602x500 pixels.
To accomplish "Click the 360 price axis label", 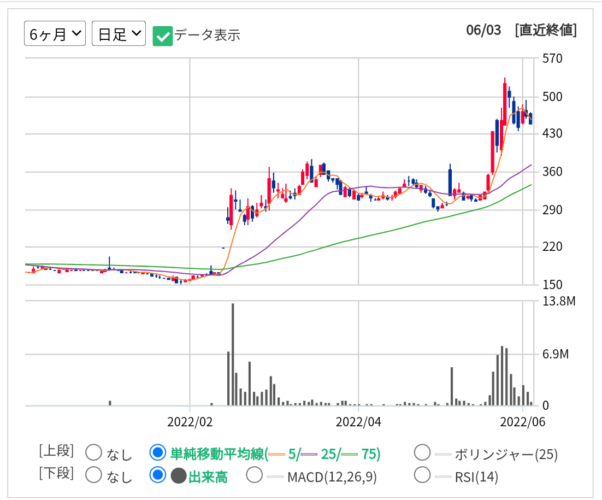I will [552, 171].
